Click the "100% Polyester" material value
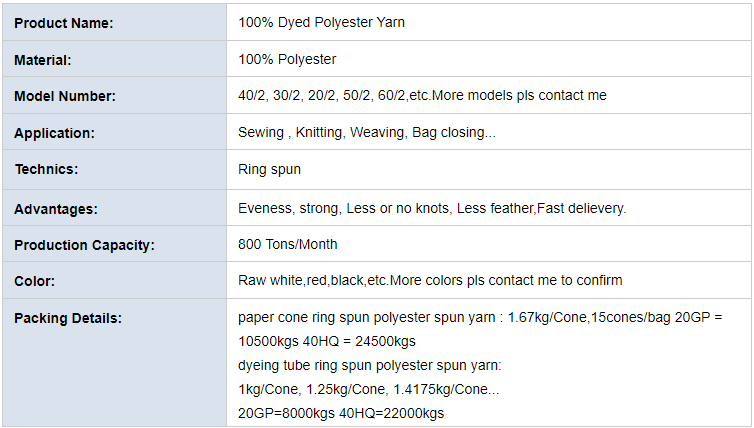This screenshot has width=754, height=428. (287, 59)
